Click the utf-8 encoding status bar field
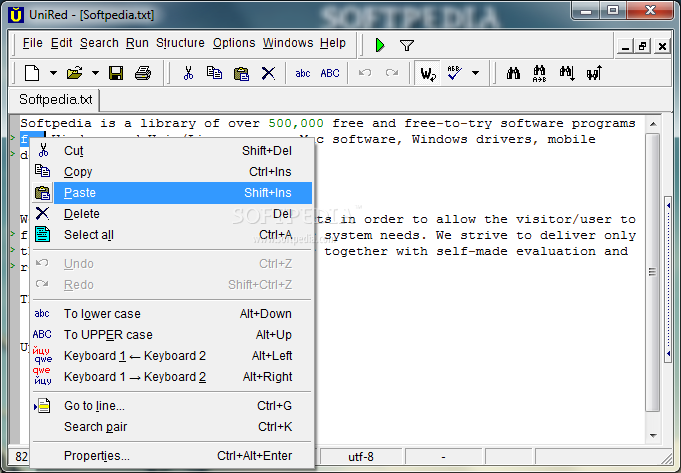The image size is (681, 473). 361,457
